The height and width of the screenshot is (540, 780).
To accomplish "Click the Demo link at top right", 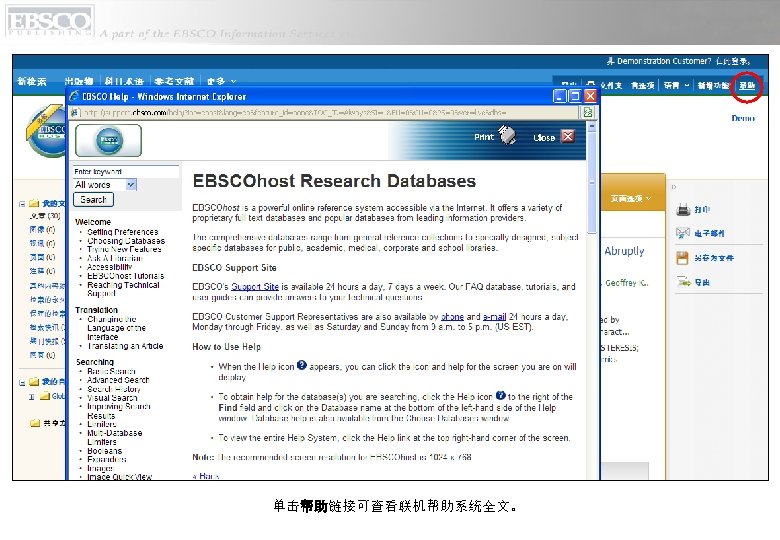I will coord(743,118).
